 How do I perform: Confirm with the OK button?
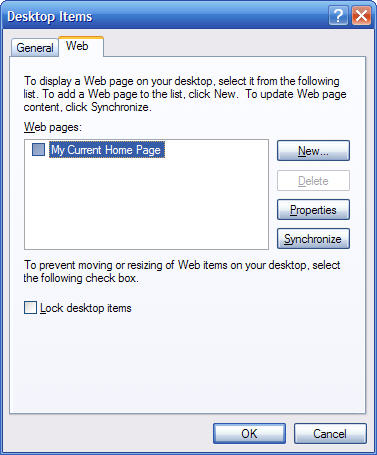point(249,434)
